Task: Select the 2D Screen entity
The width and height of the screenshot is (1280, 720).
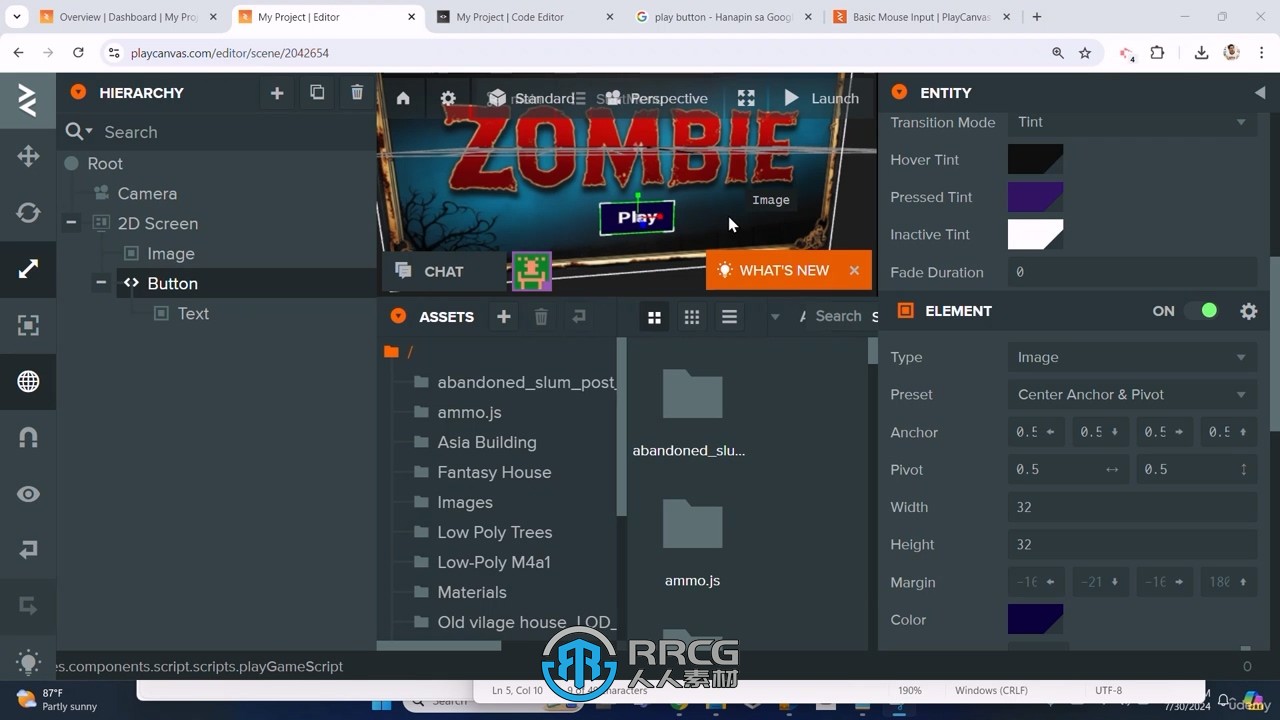Action: [158, 224]
